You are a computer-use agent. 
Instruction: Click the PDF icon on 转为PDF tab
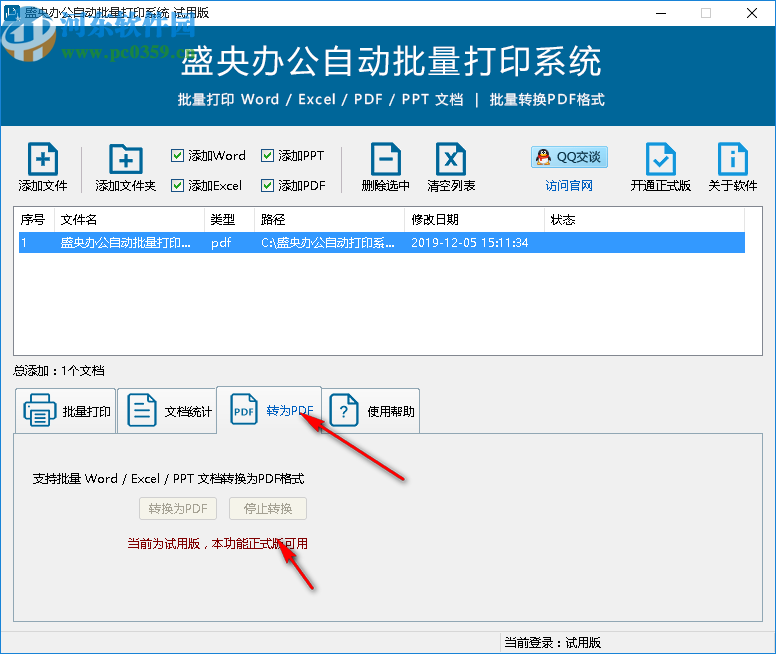coord(244,409)
